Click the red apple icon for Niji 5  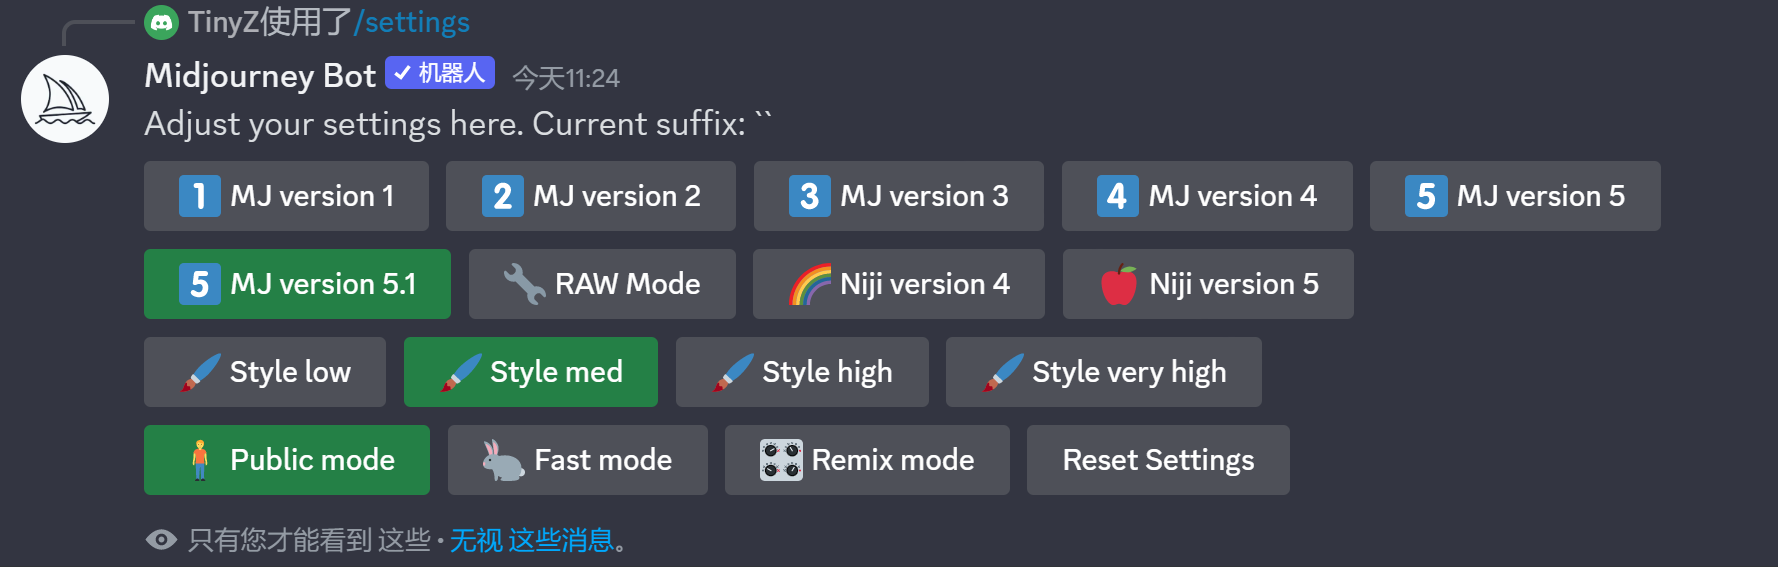click(x=1119, y=284)
